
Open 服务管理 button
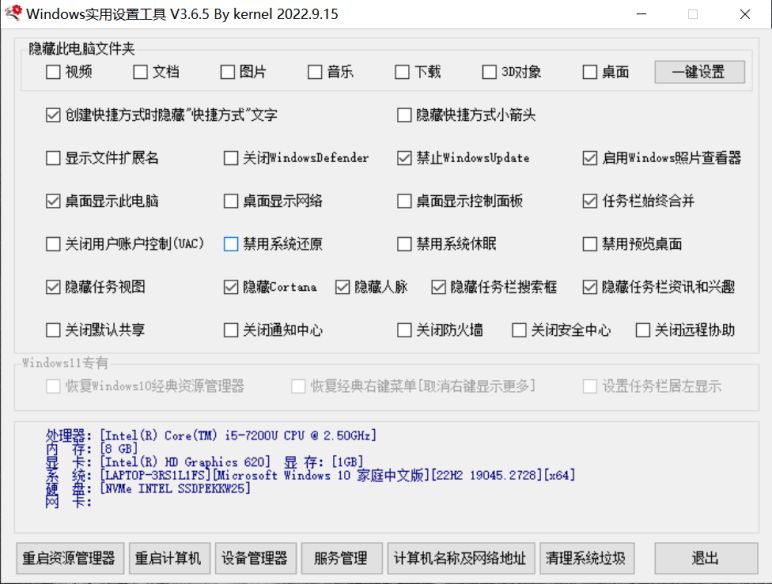[x=342, y=558]
